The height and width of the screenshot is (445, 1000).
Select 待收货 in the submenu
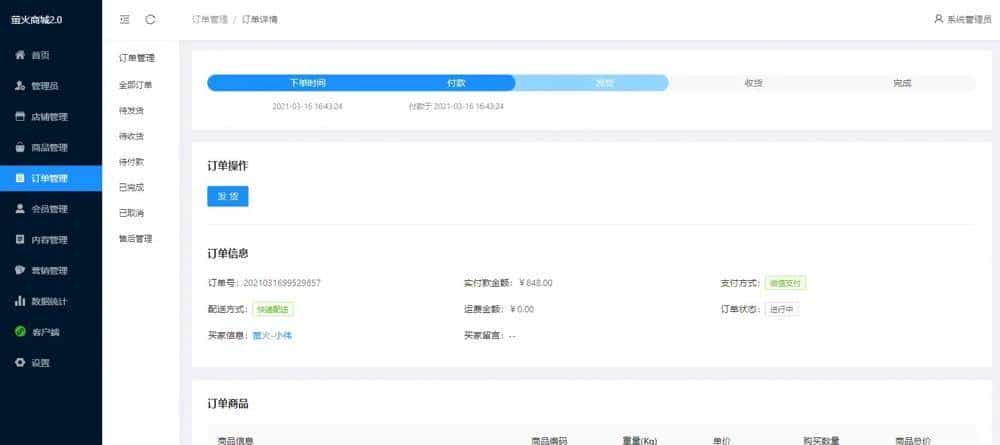pyautogui.click(x=131, y=136)
